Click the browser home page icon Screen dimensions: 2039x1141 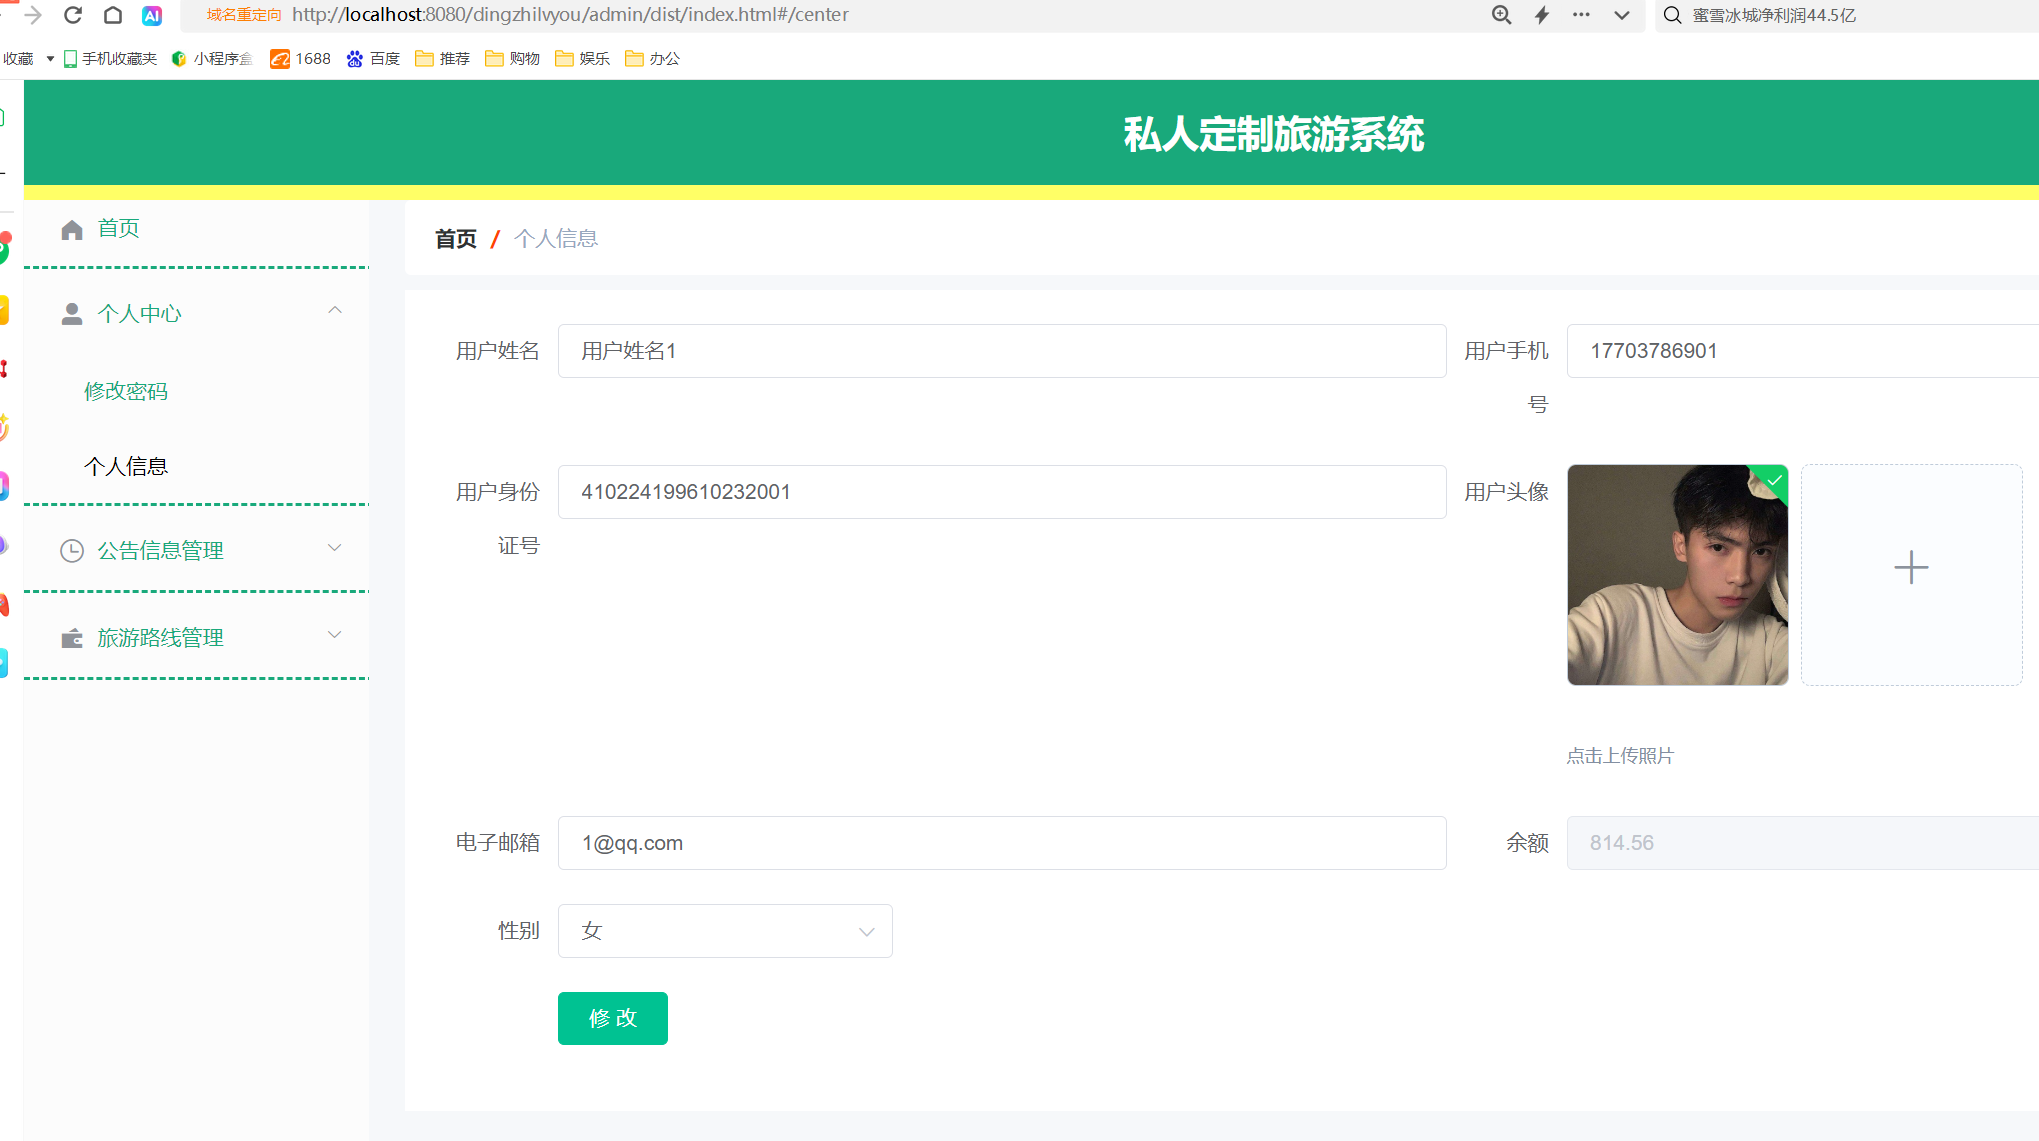(113, 15)
